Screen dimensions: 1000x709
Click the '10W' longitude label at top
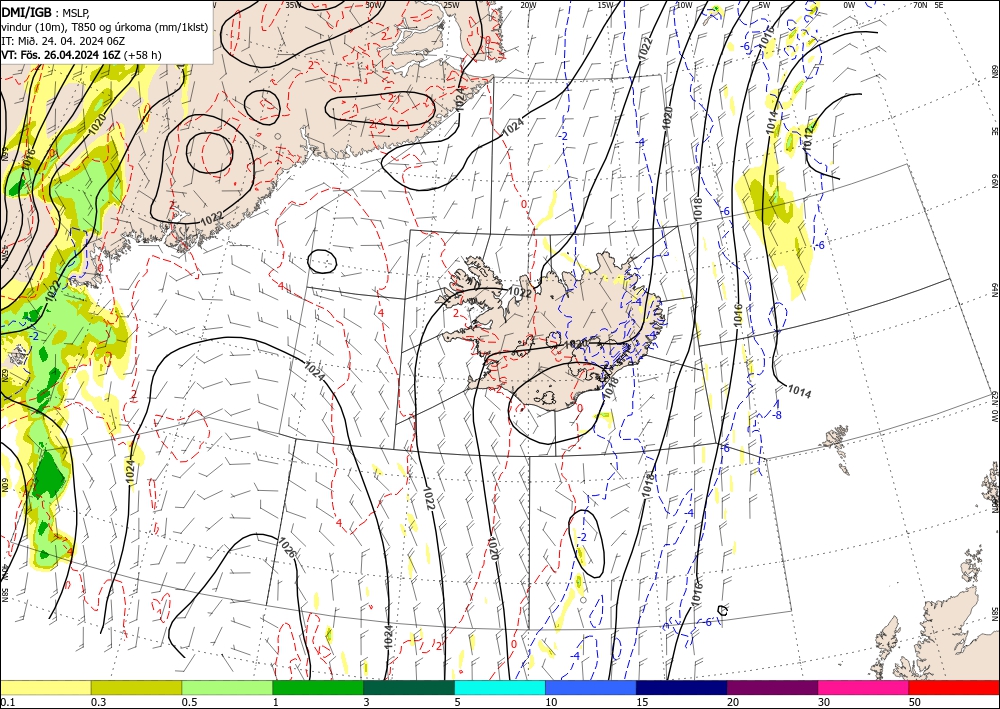(x=684, y=5)
